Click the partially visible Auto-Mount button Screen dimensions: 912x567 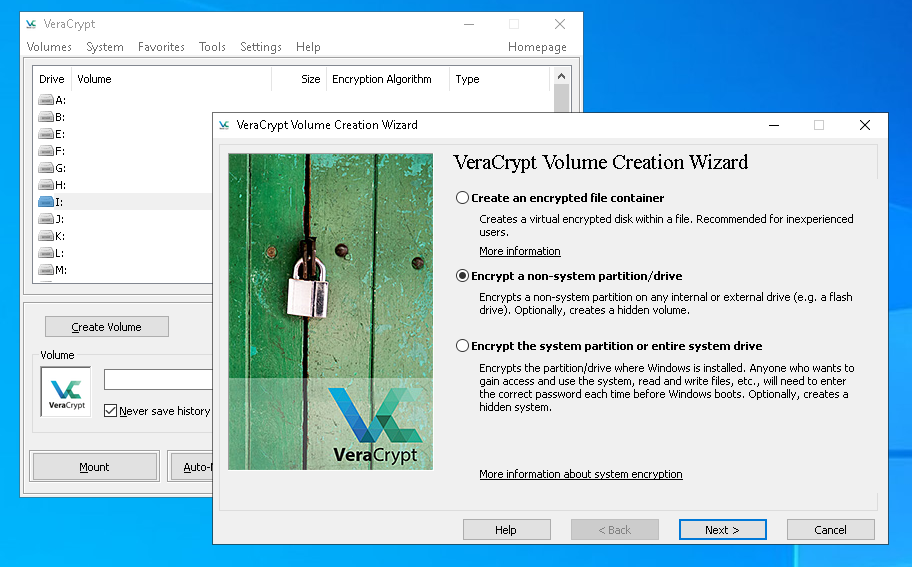pyautogui.click(x=191, y=466)
